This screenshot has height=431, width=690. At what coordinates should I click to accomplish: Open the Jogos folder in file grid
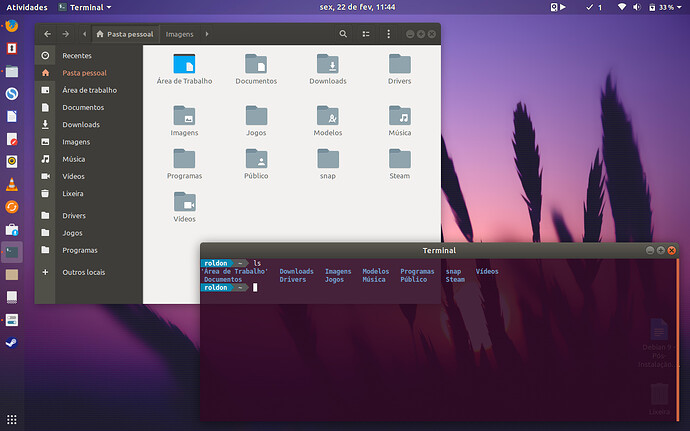pyautogui.click(x=256, y=115)
